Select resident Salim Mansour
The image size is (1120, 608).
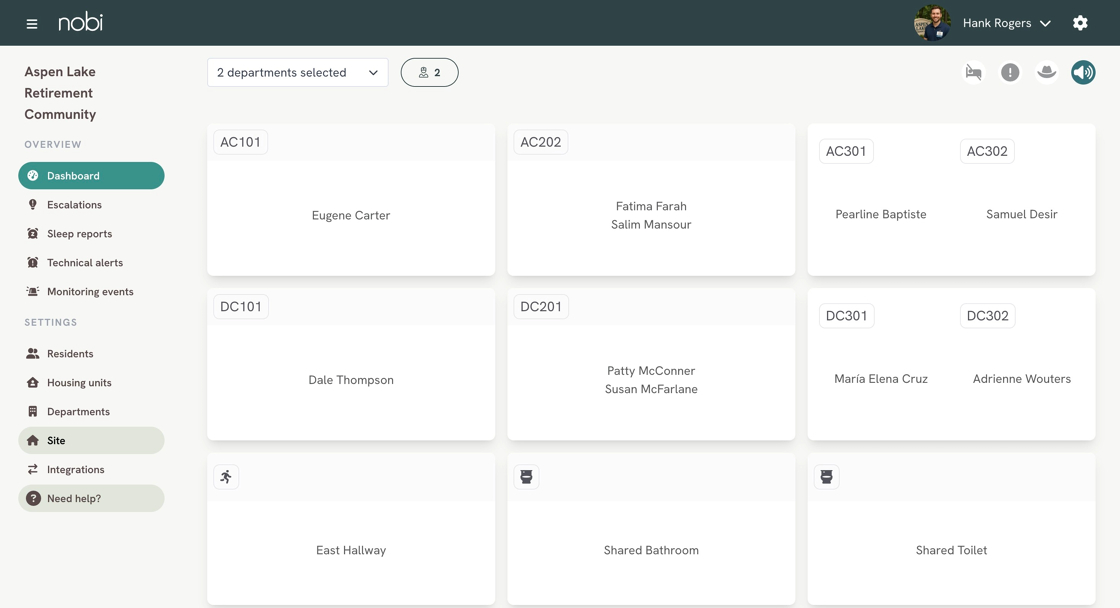click(x=651, y=224)
